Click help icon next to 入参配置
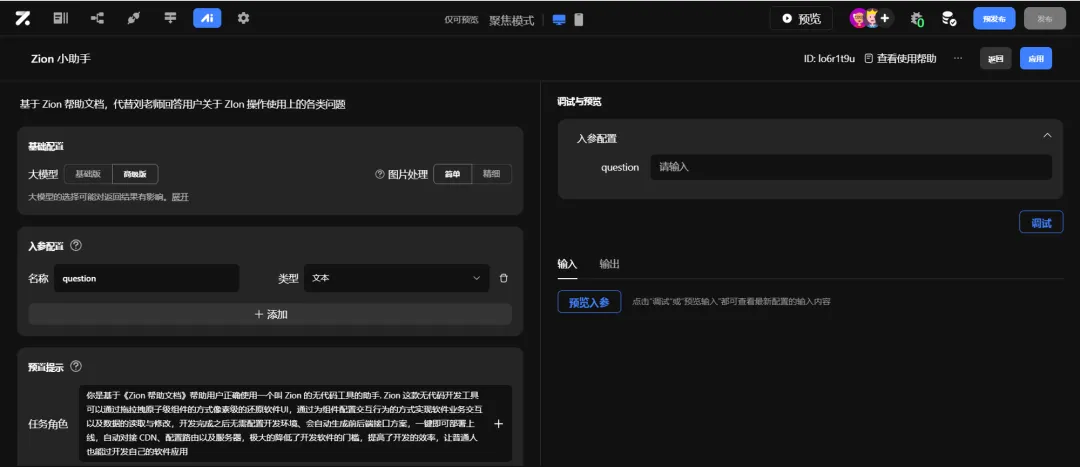Screen dimensions: 1080x467 tap(76, 245)
